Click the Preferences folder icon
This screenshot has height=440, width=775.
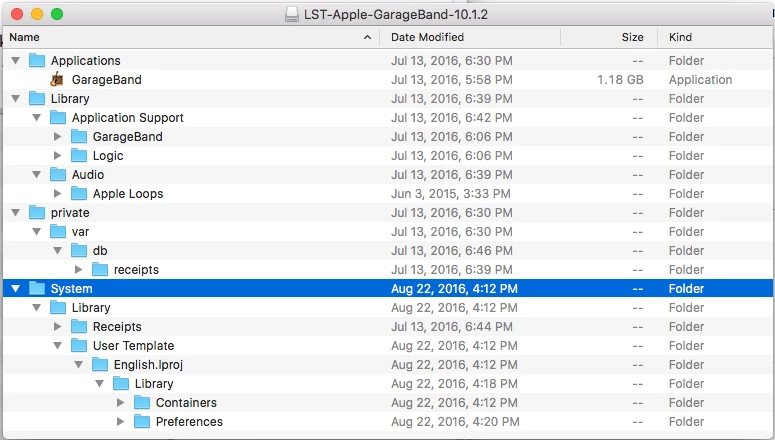[x=142, y=421]
